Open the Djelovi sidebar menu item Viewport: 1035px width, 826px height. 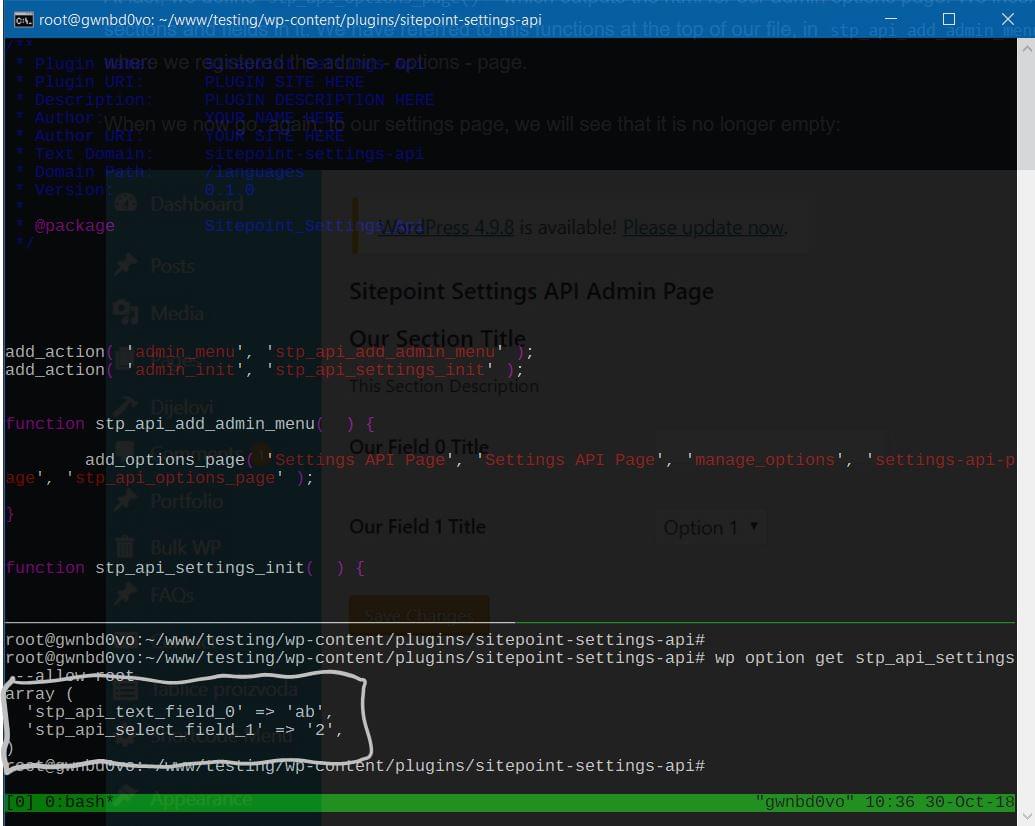click(x=181, y=407)
